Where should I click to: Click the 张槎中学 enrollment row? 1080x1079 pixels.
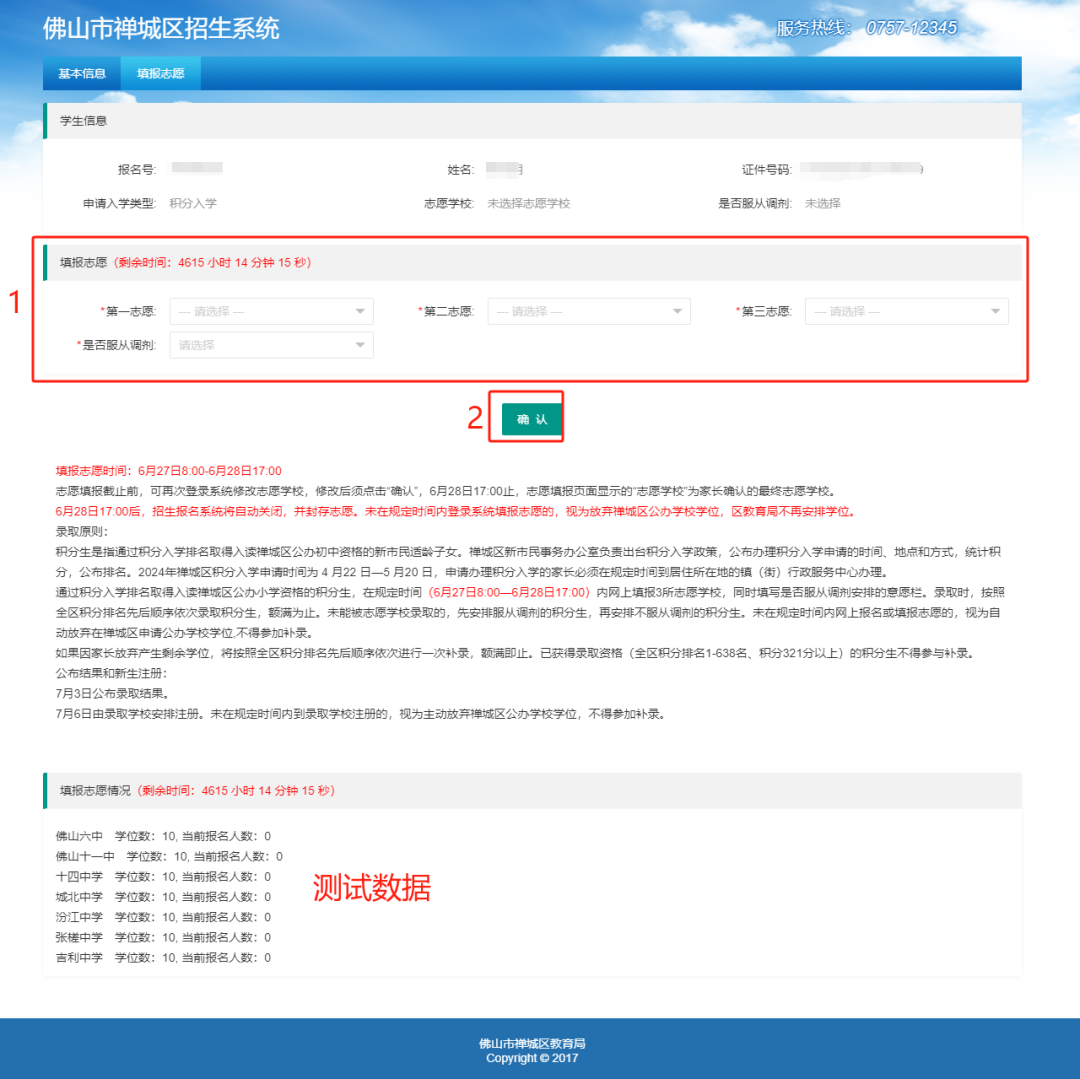point(163,937)
